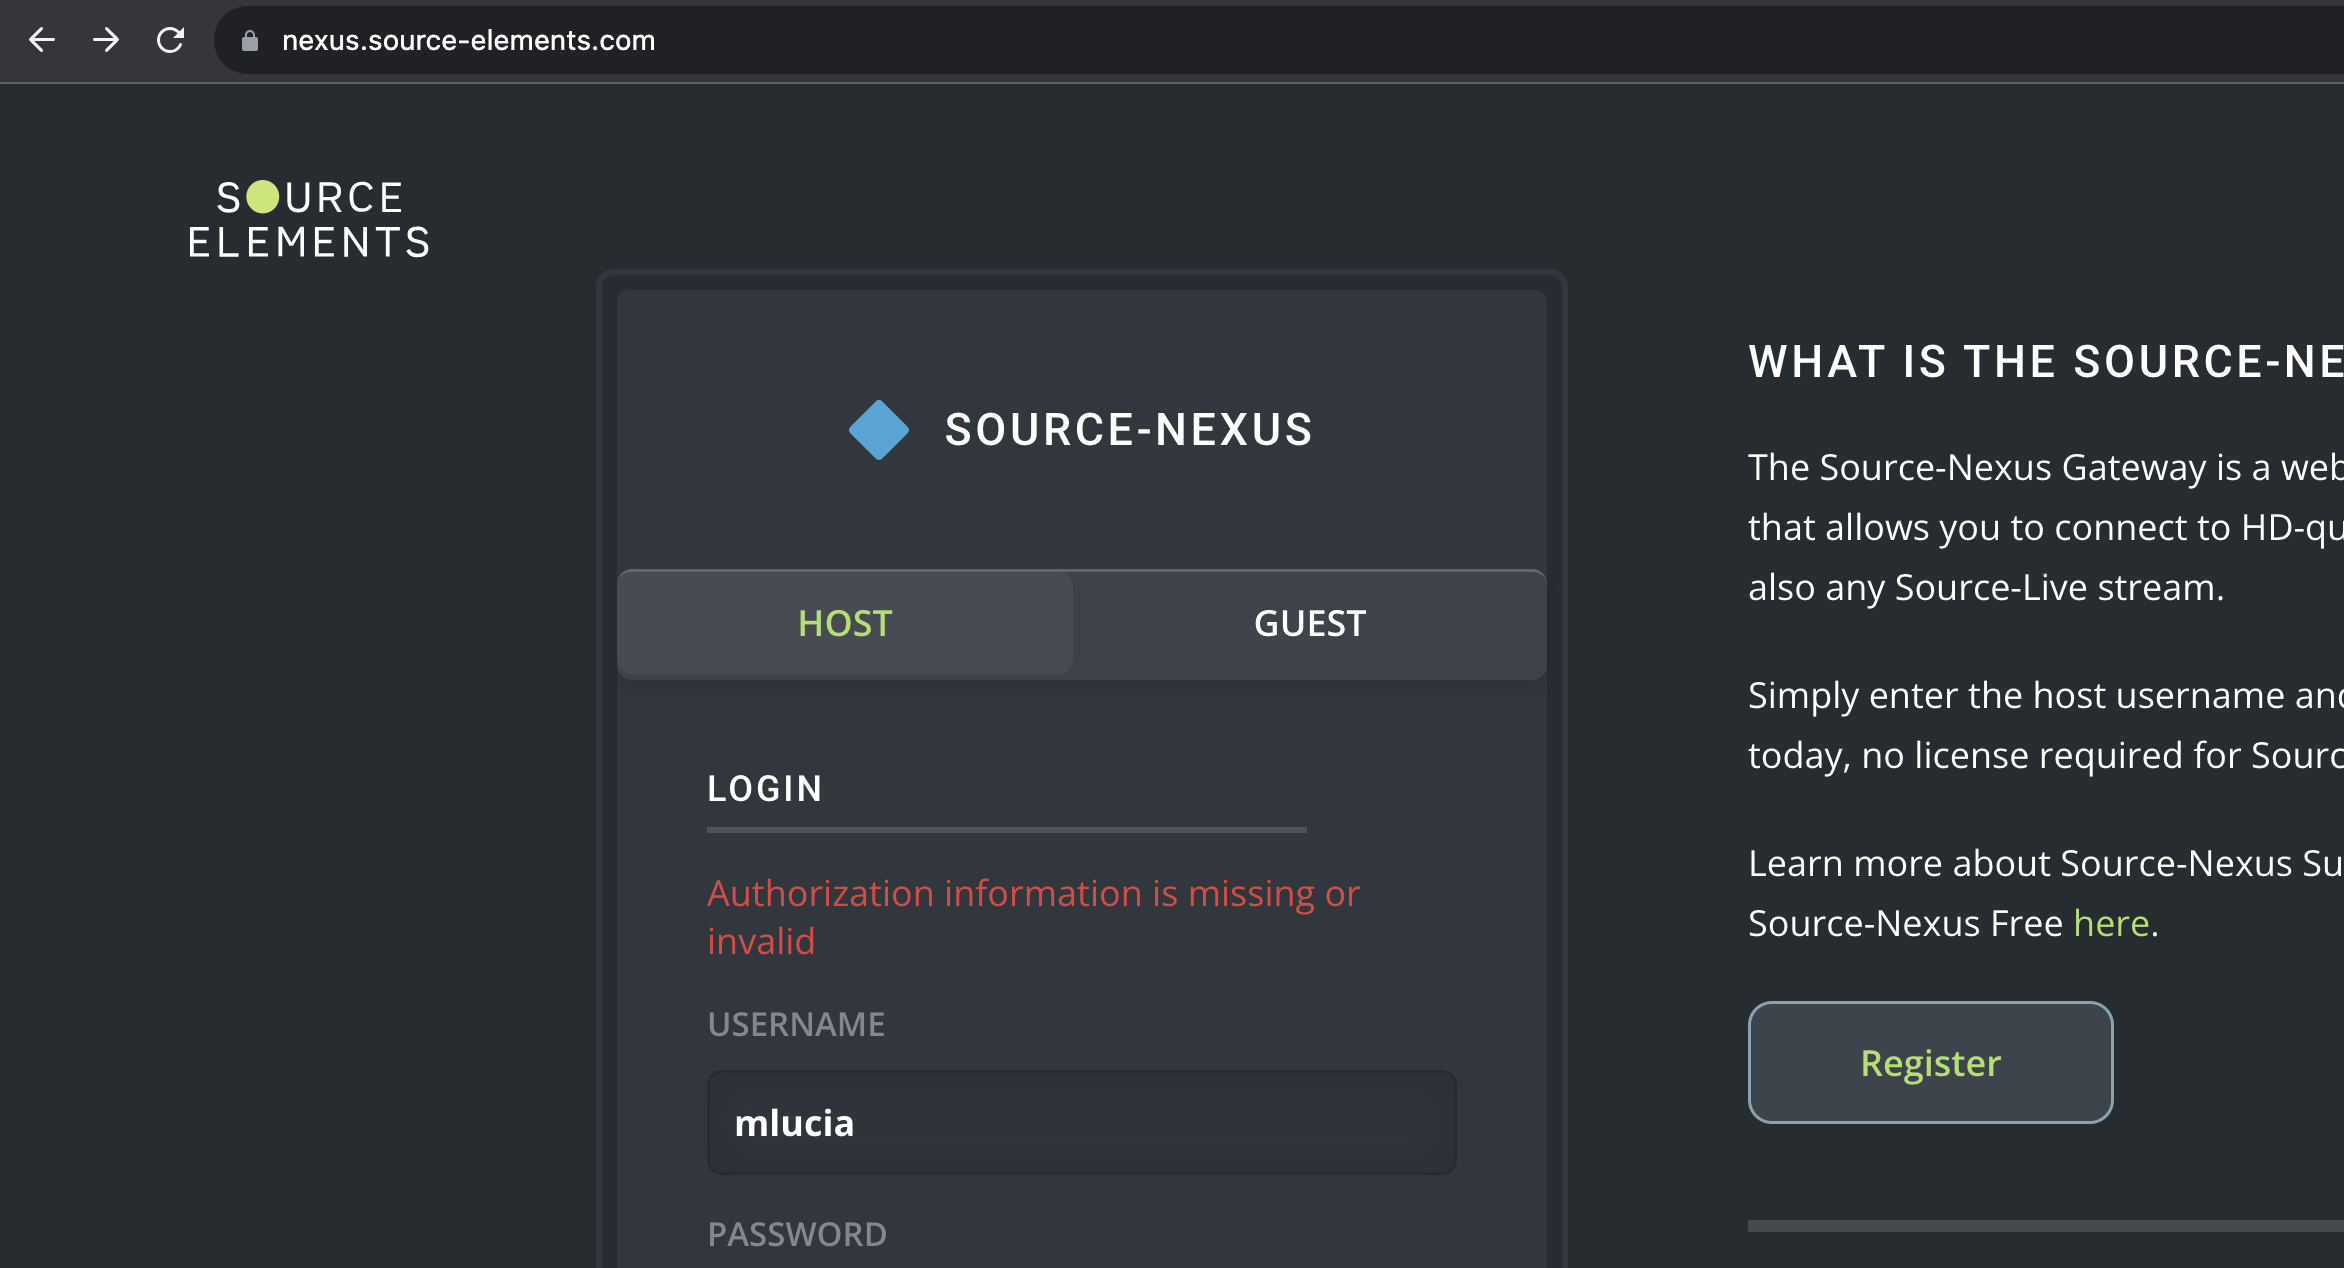The image size is (2344, 1268).
Task: Click the username field containing mlucia
Action: [x=1081, y=1122]
